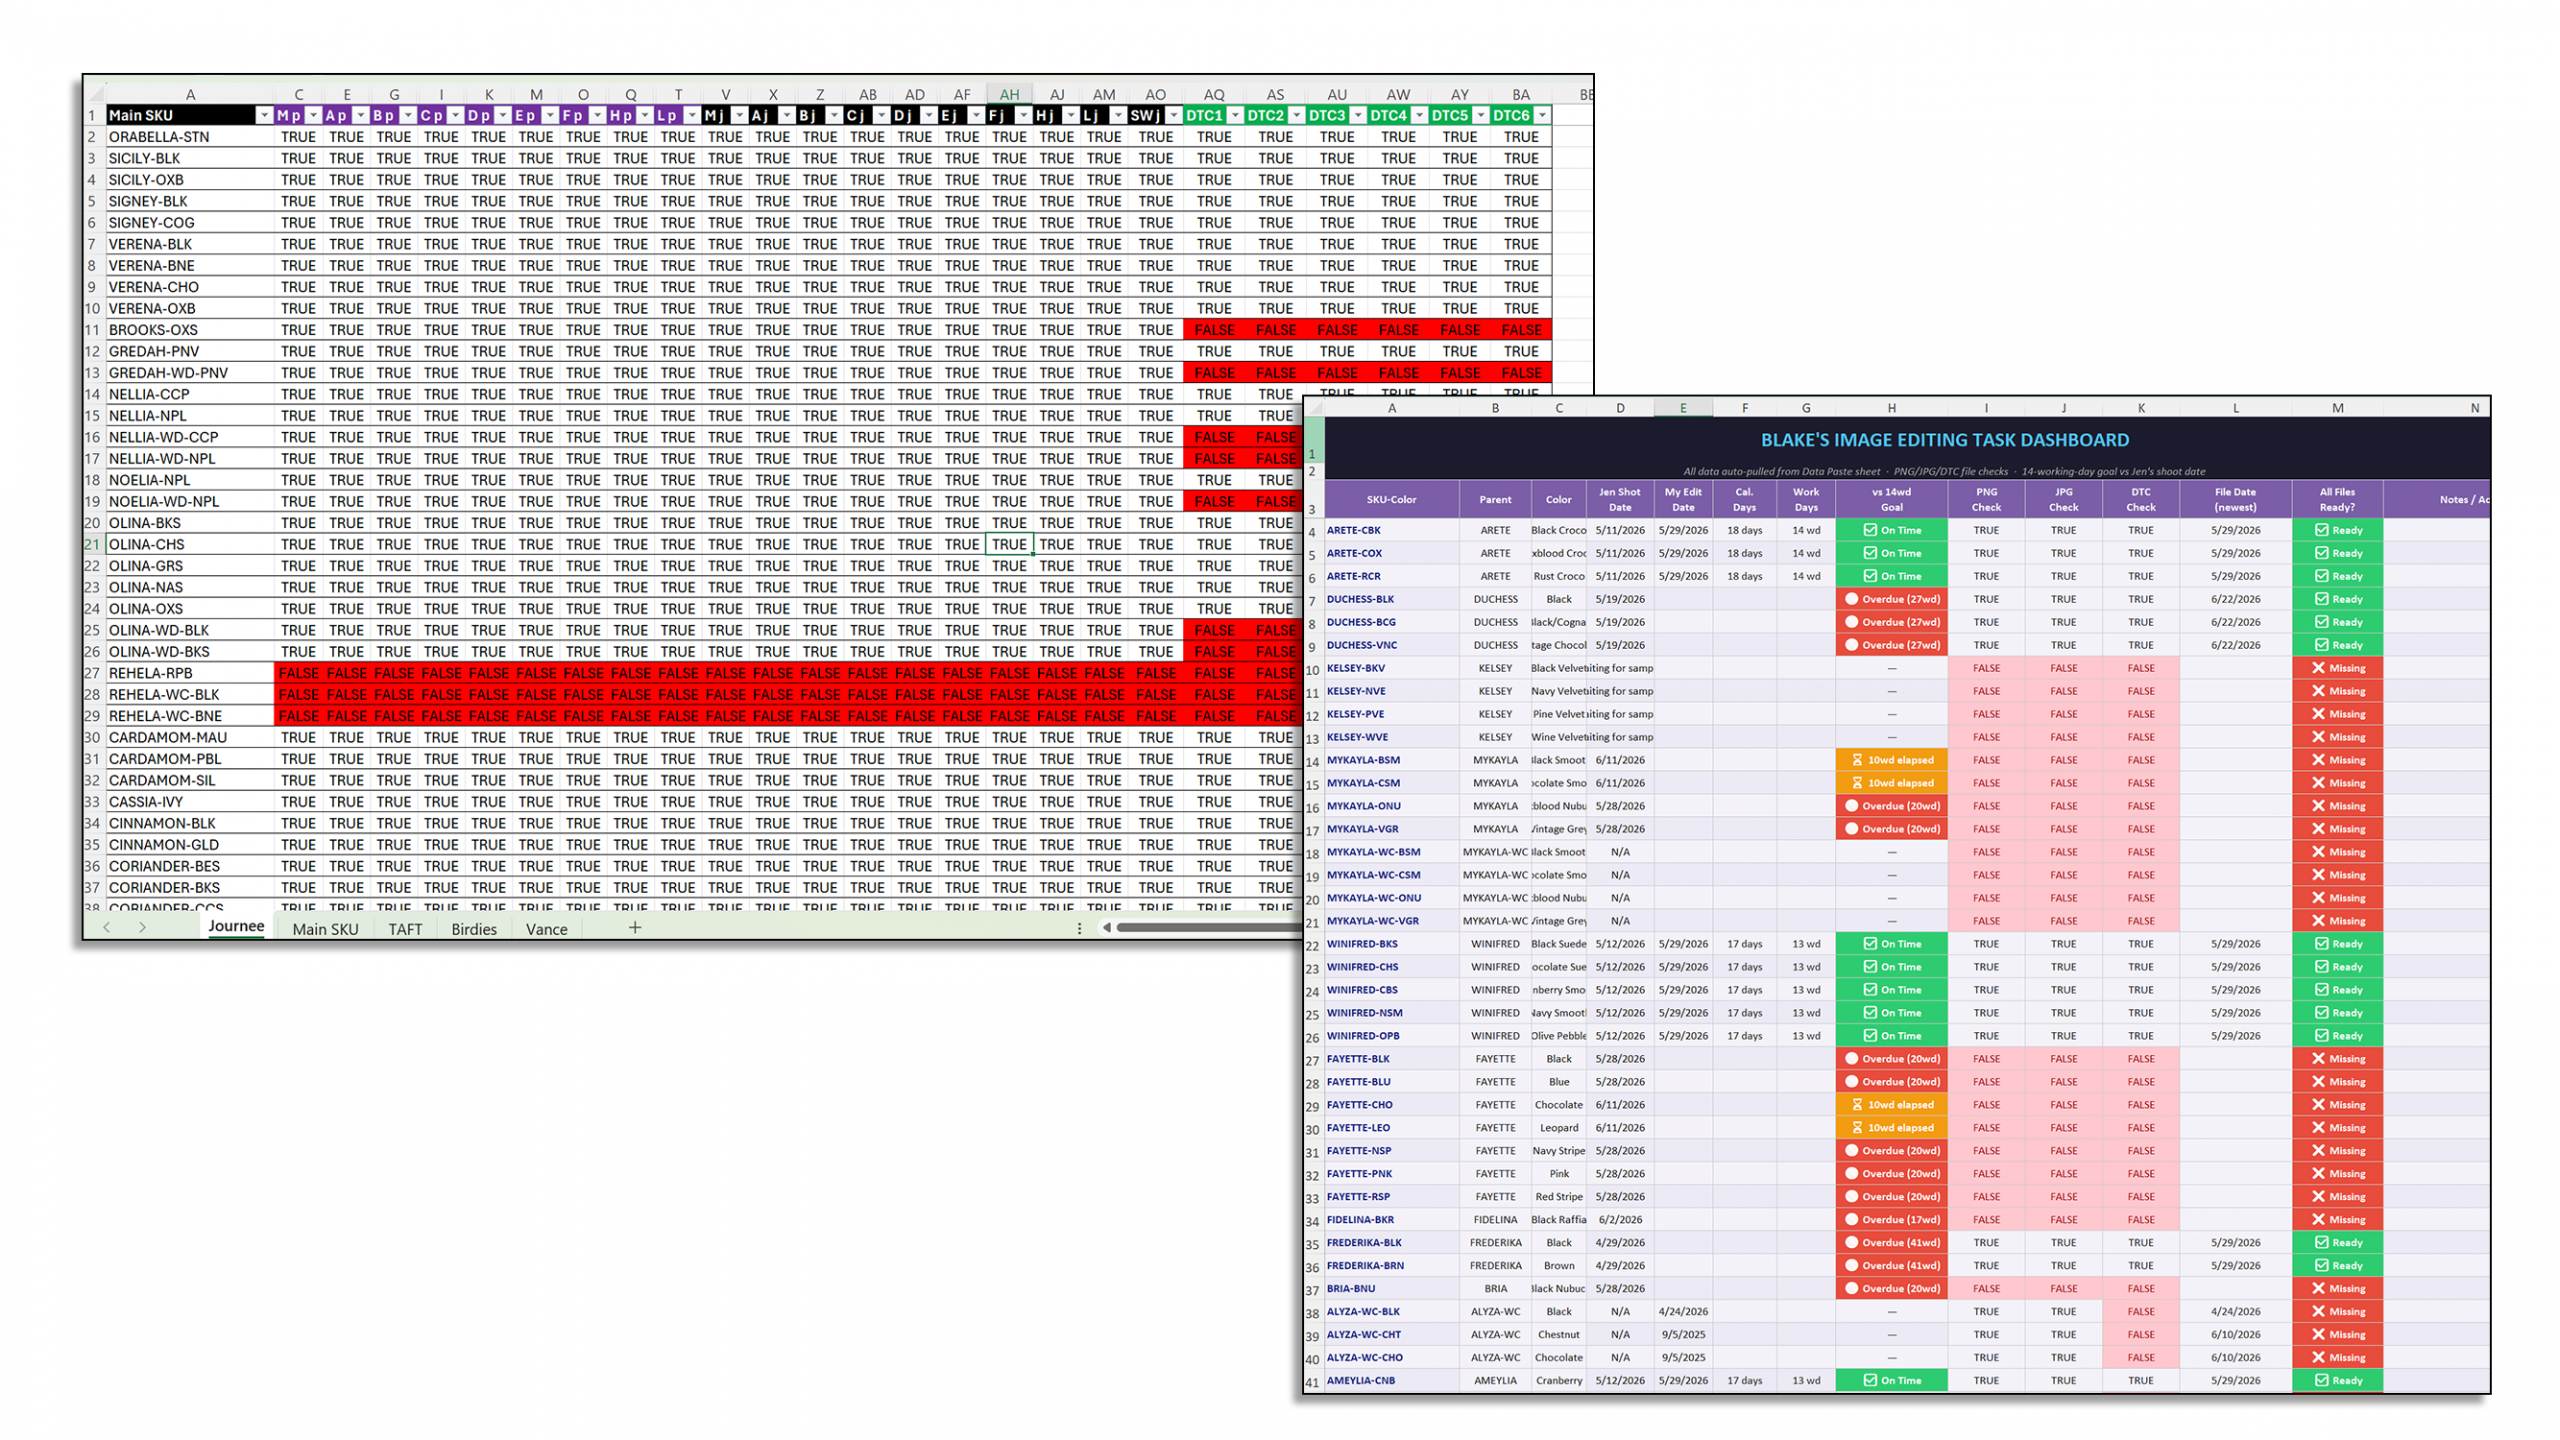Open the Bj column filter dropdown
The height and width of the screenshot is (1440, 2560).
[x=834, y=116]
